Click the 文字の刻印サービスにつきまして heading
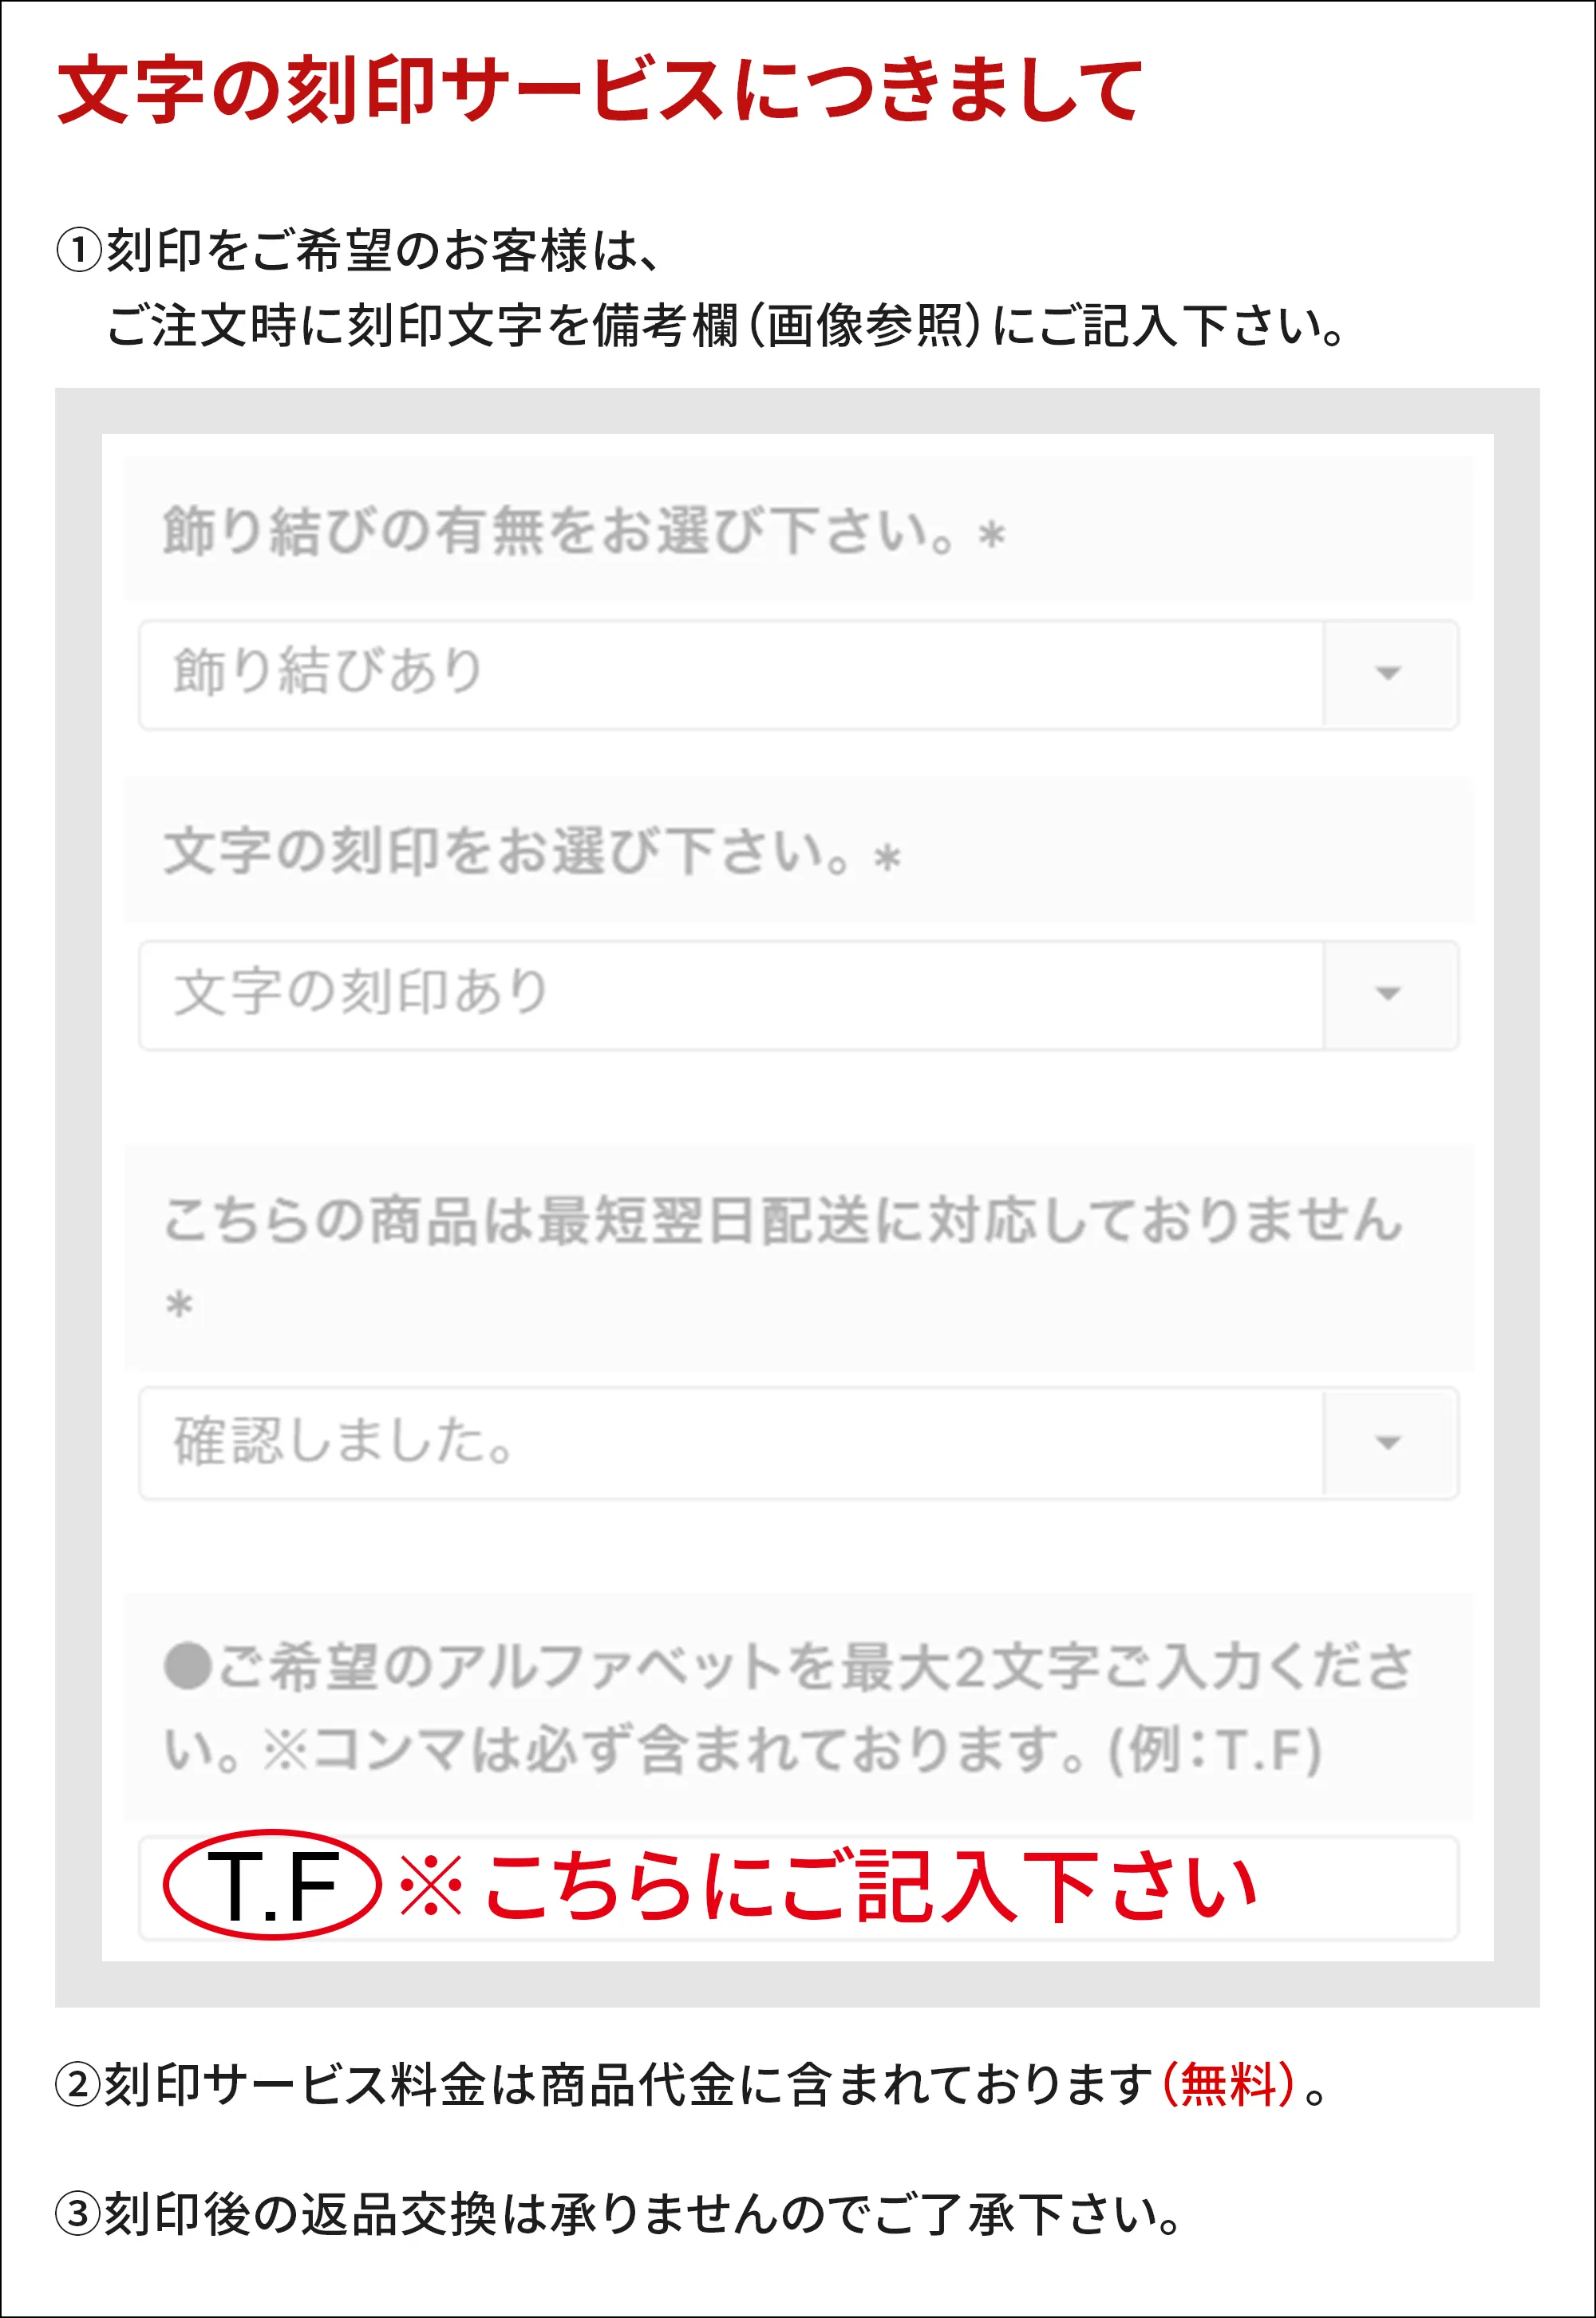This screenshot has height=2318, width=1596. (600, 90)
